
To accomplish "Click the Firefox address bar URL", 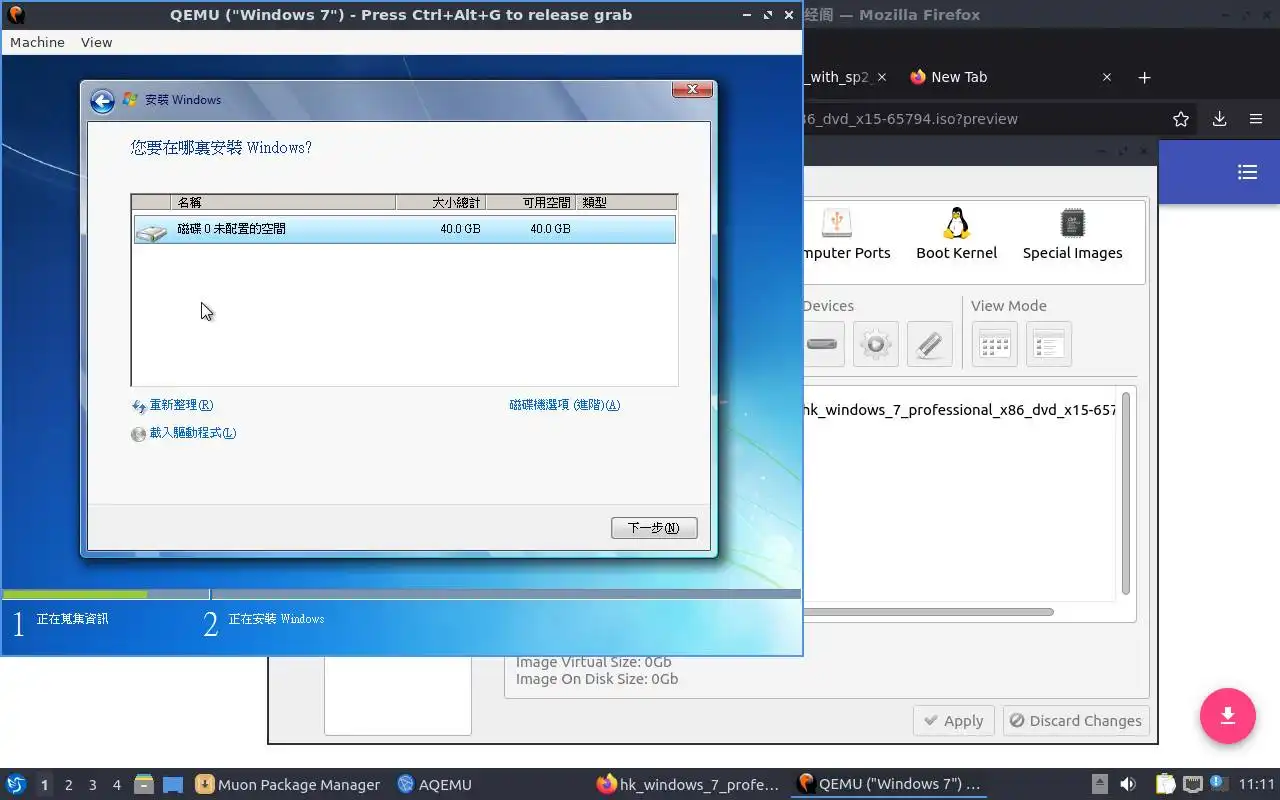I will click(x=909, y=119).
